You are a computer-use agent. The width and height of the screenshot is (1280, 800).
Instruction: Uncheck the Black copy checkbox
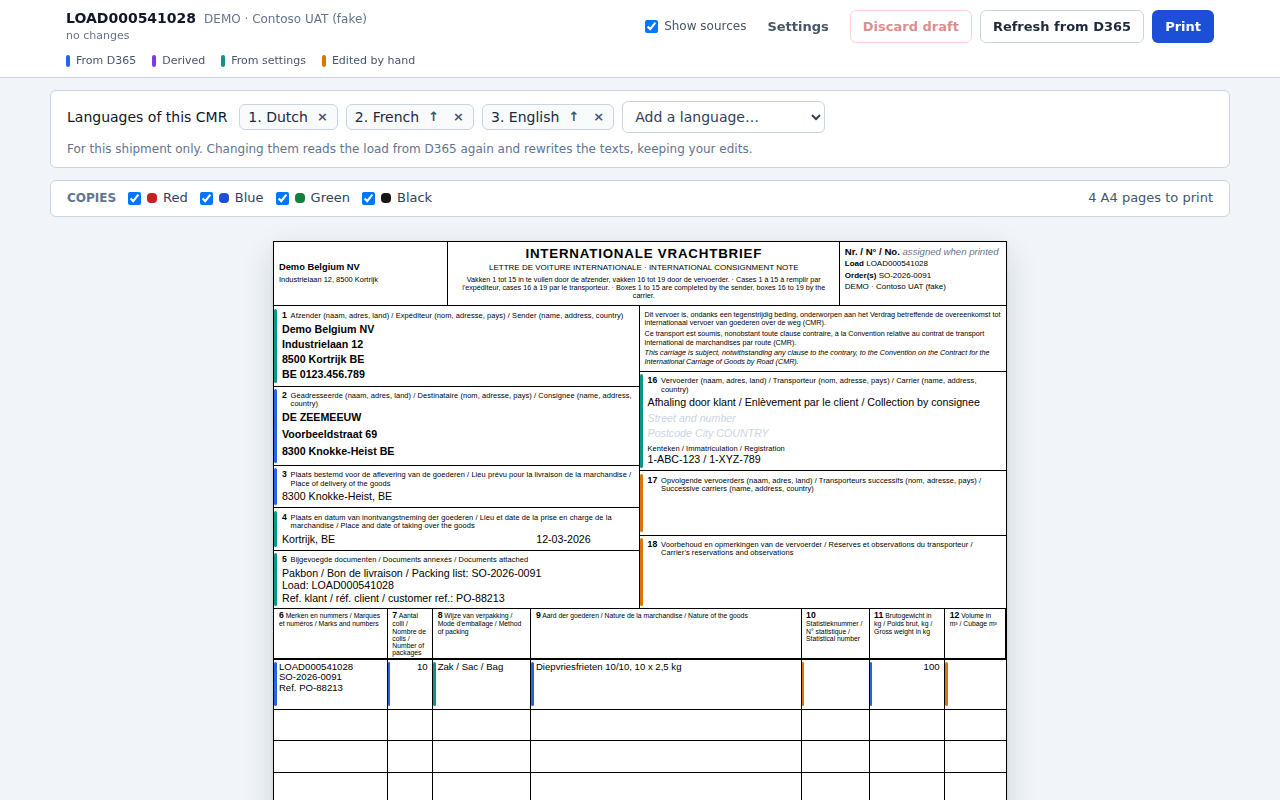tap(368, 198)
